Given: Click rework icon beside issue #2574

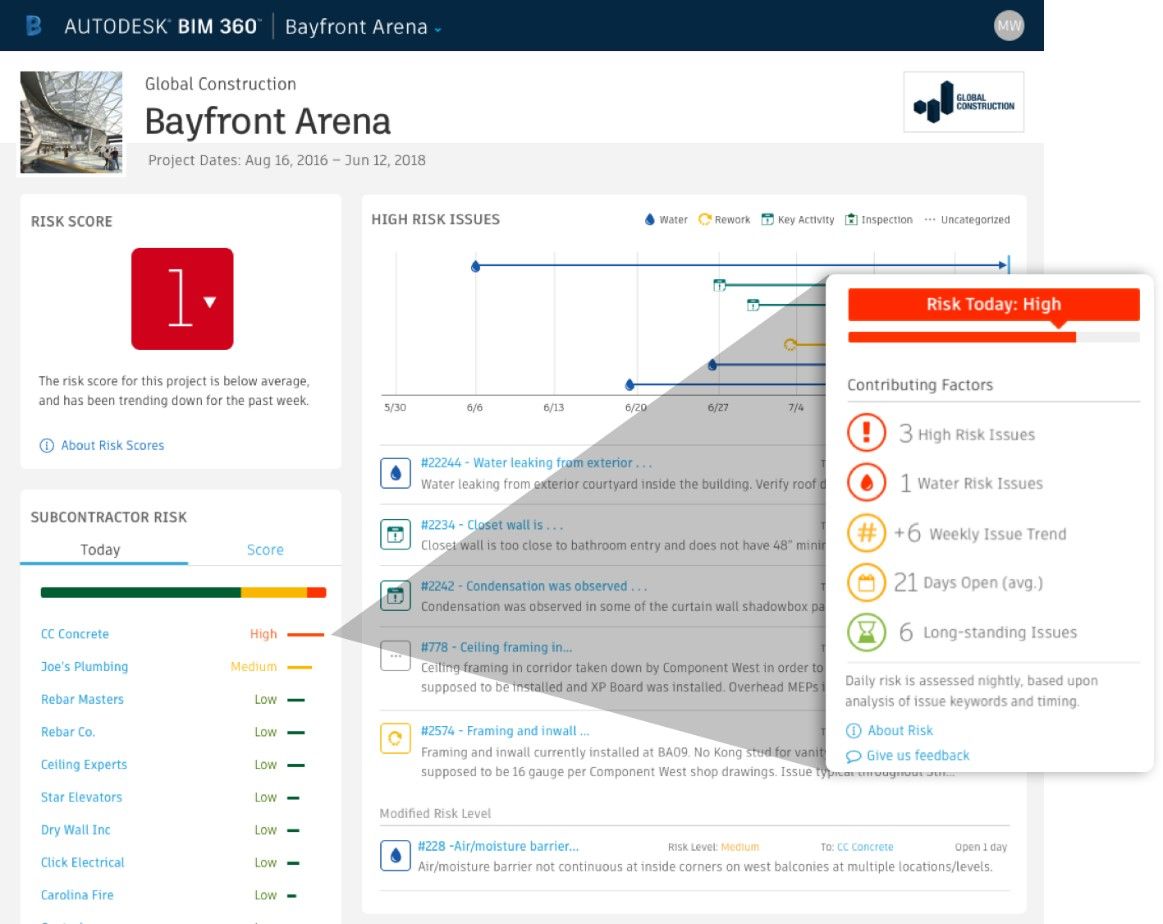Looking at the screenshot, I should click(x=395, y=738).
